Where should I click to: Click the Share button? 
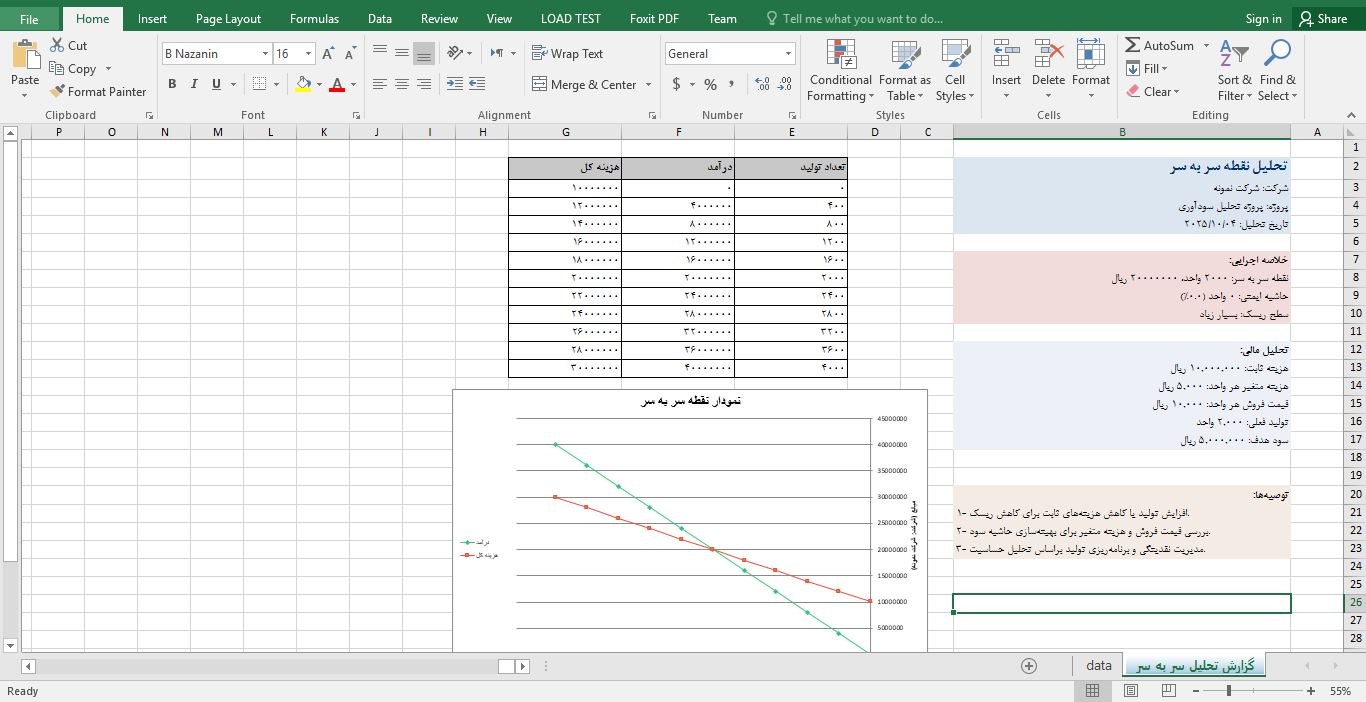[x=1322, y=18]
